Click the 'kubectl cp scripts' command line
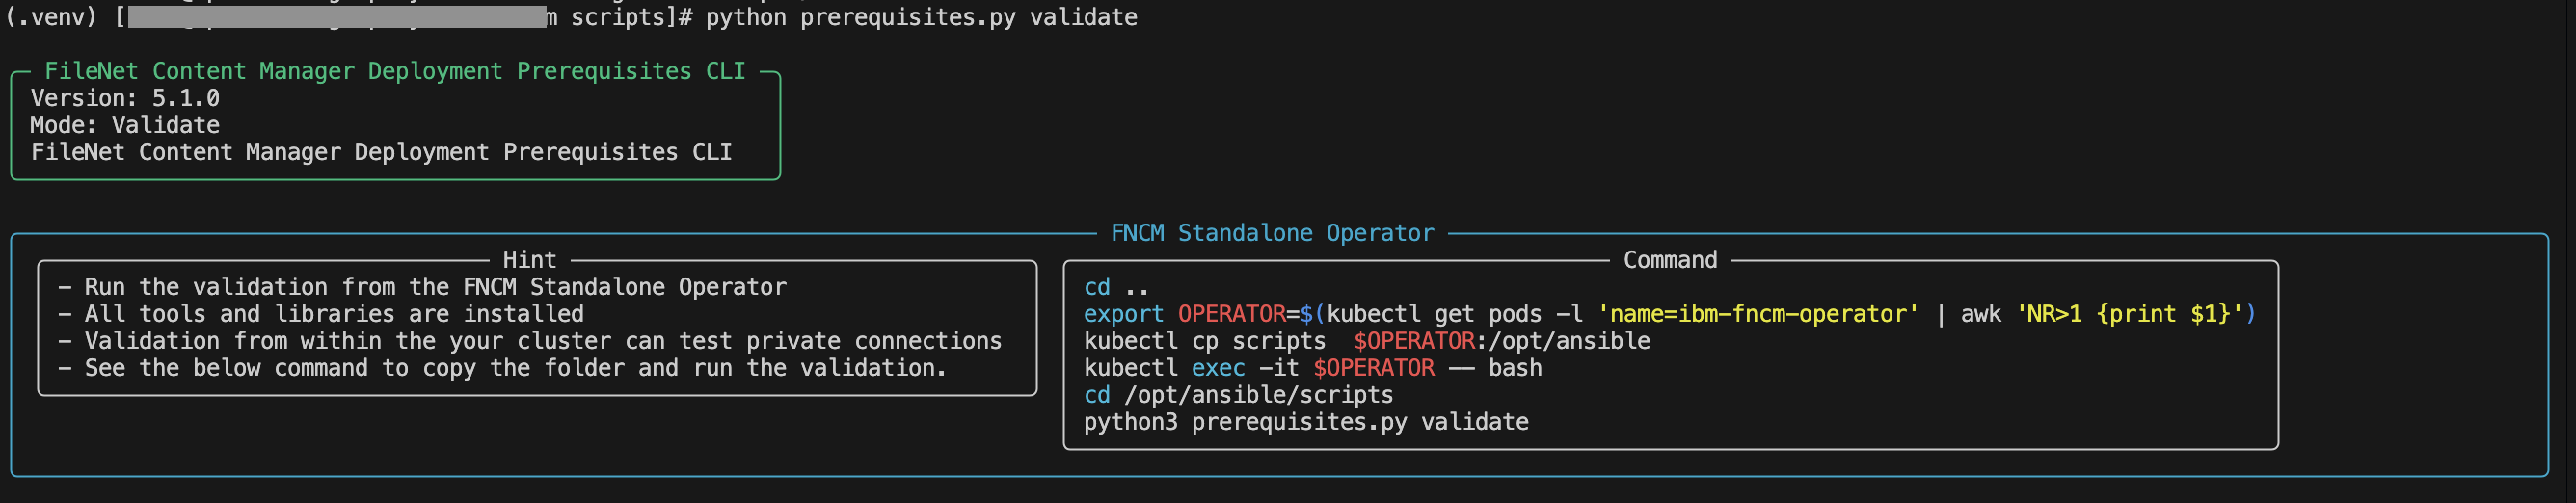This screenshot has height=503, width=2576. pyautogui.click(x=1367, y=341)
